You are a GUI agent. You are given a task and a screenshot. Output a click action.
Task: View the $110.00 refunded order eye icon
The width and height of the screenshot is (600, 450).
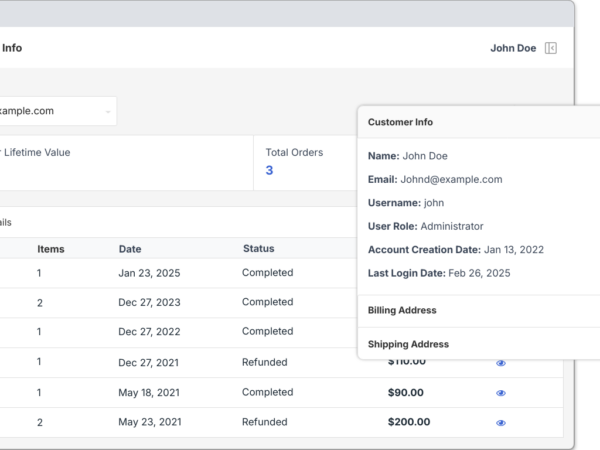click(501, 363)
